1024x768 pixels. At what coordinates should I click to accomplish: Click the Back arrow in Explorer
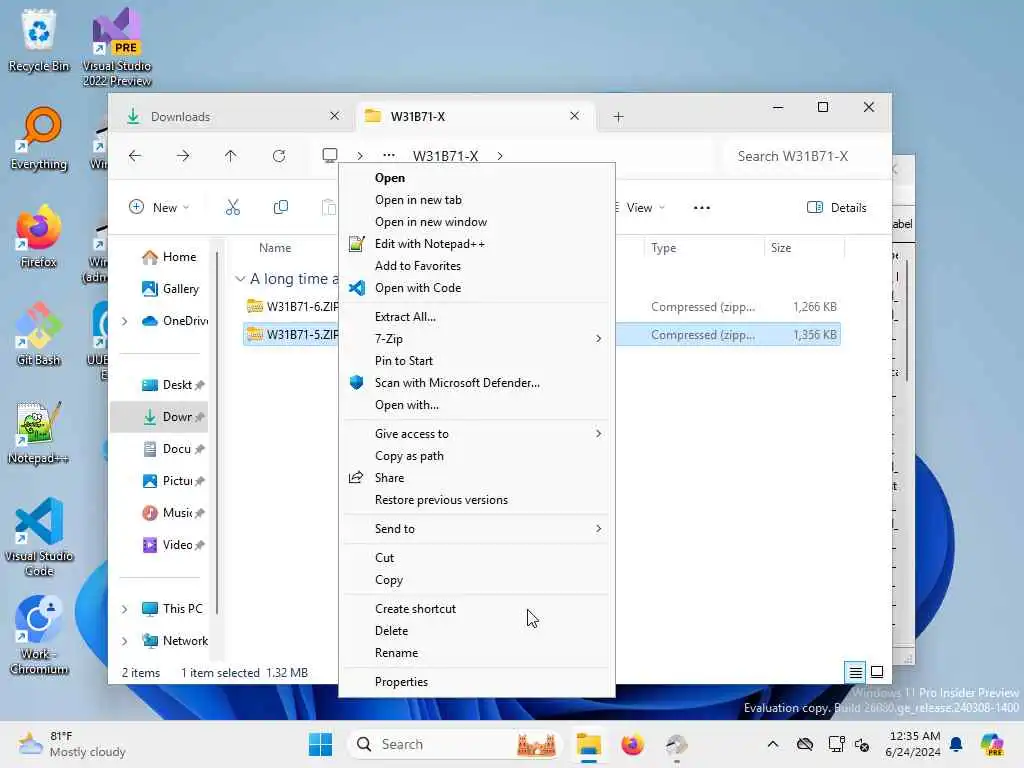pos(135,155)
